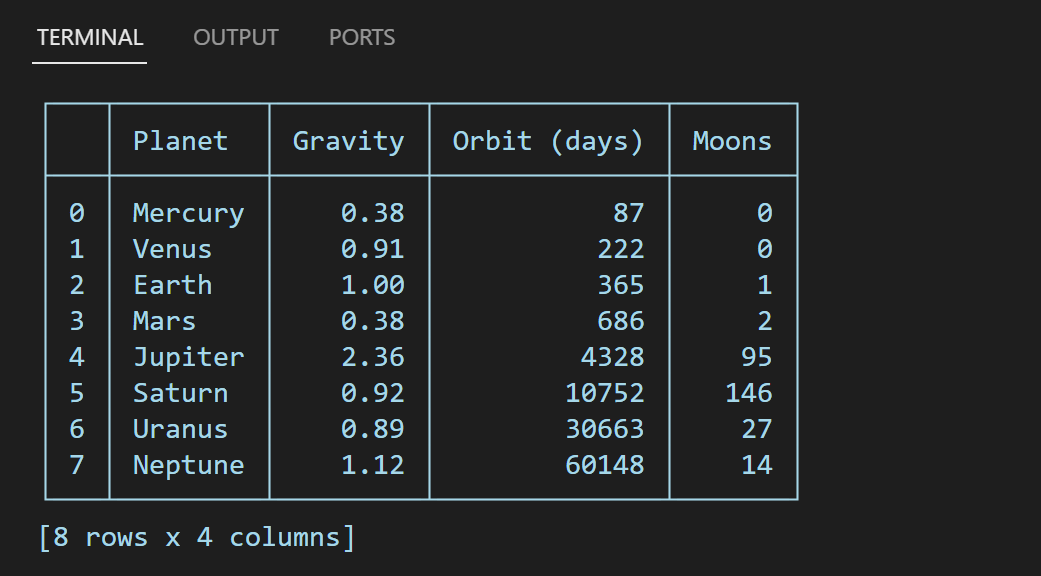The image size is (1041, 576).
Task: Select the Neptune planet name
Action: tap(188, 465)
